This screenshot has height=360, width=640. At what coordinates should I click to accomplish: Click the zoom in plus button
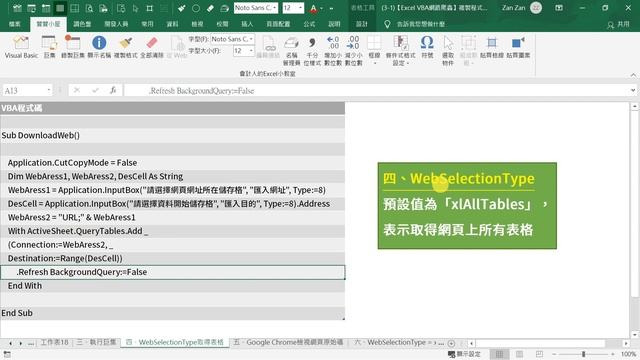pos(613,354)
